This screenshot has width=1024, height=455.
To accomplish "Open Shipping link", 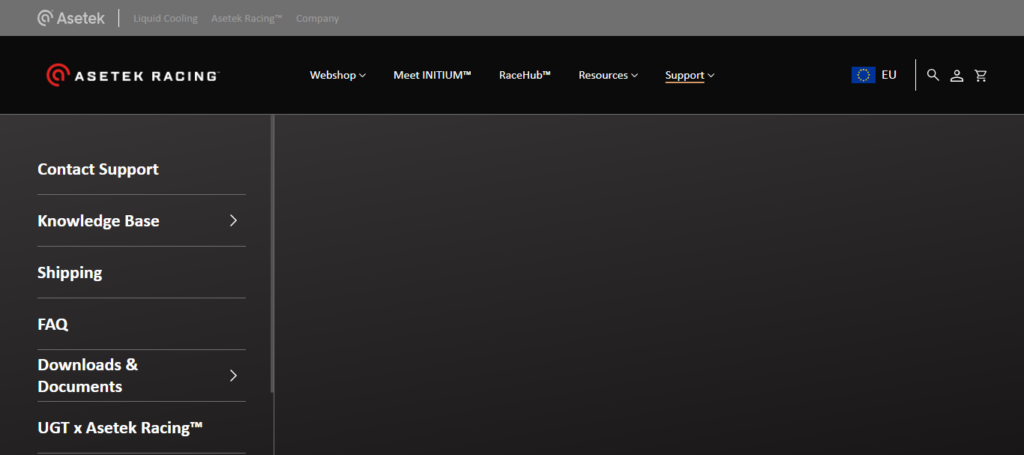I will (x=70, y=272).
